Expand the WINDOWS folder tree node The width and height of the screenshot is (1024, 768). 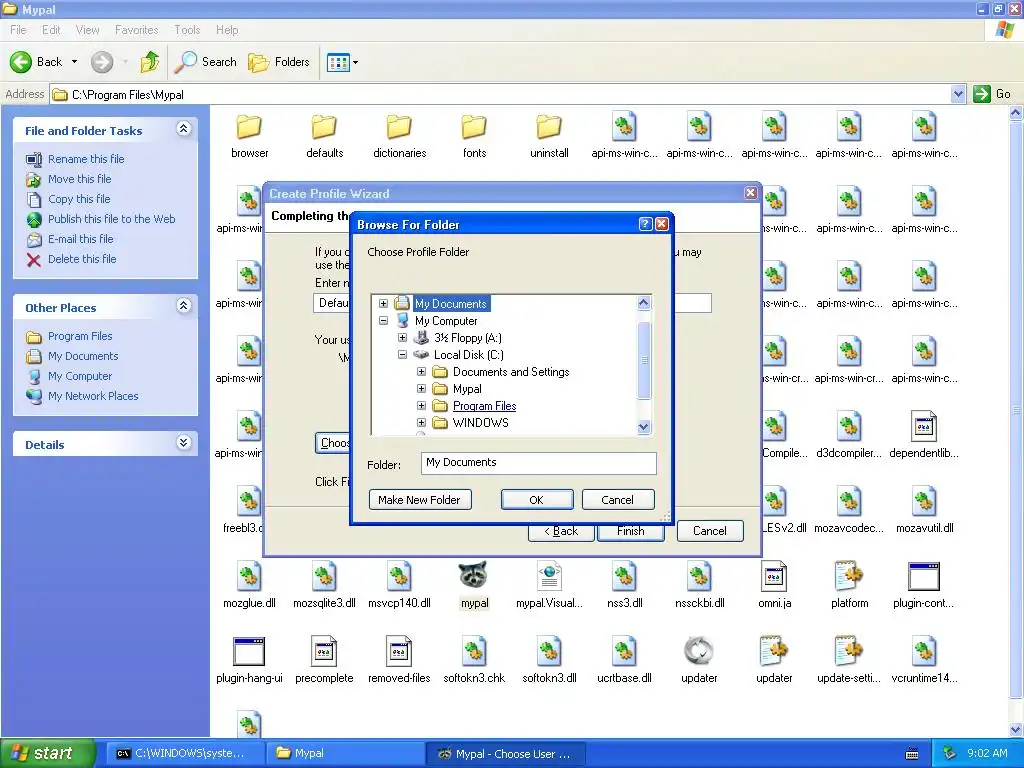421,423
